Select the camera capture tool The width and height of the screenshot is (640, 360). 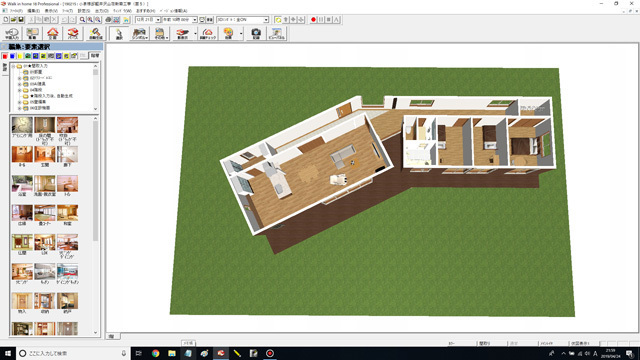(256, 33)
